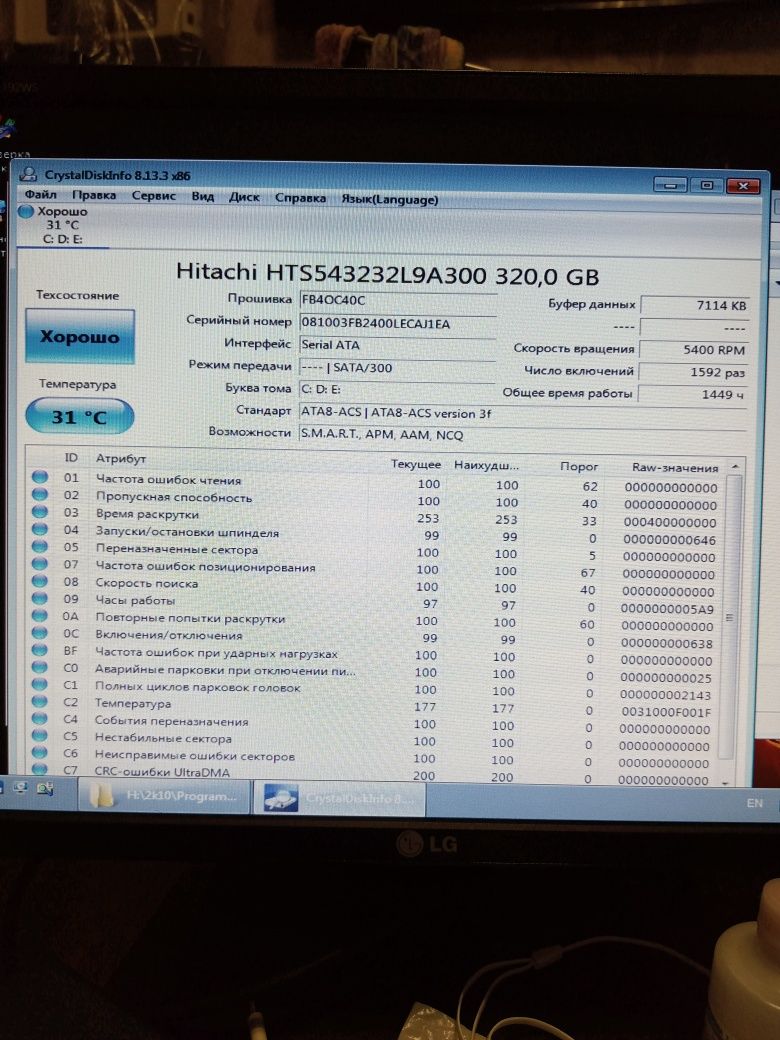Click status icon for attribute 02
This screenshot has height=1040, width=780.
[40, 493]
